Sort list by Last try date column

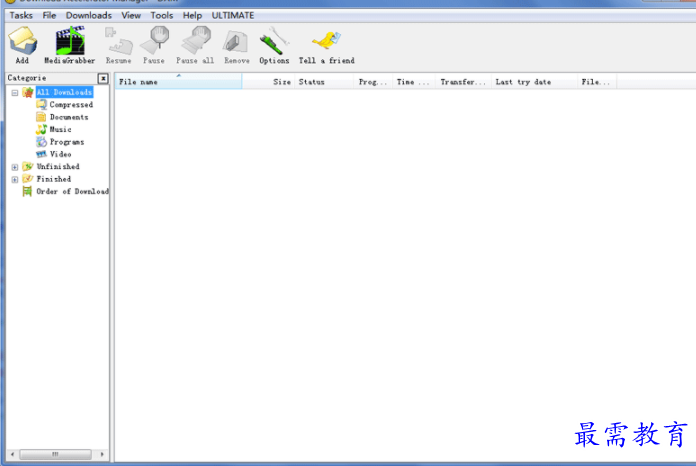[534, 82]
